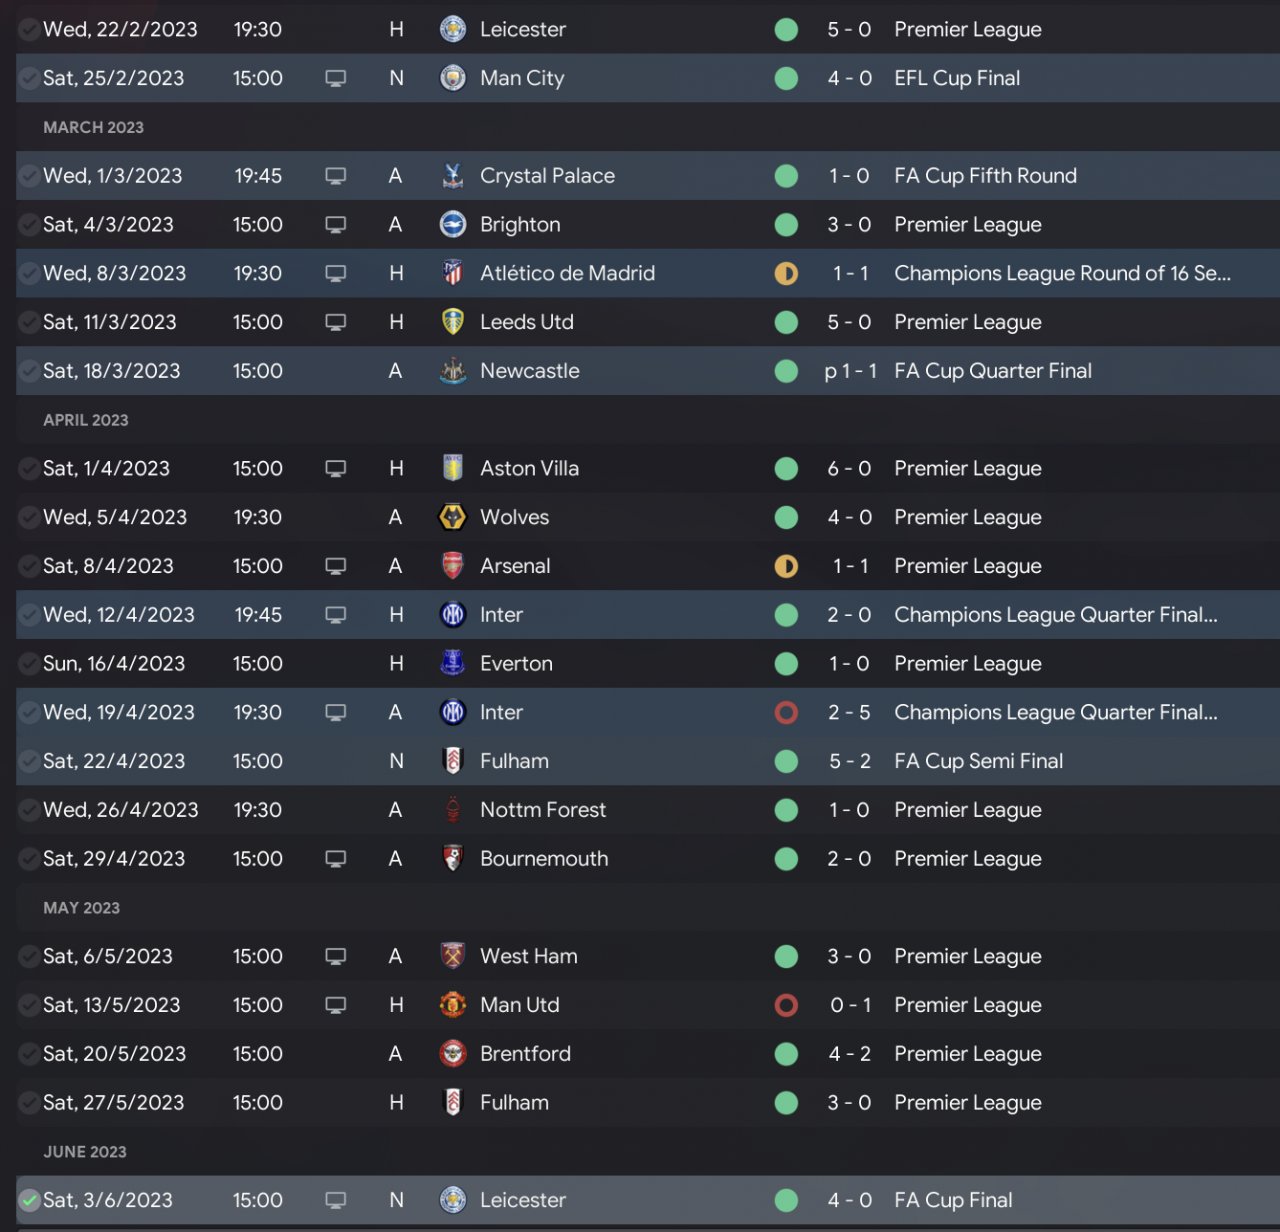Click the Brentford club crest icon
Viewport: 1280px width, 1232px height.
click(x=453, y=1054)
